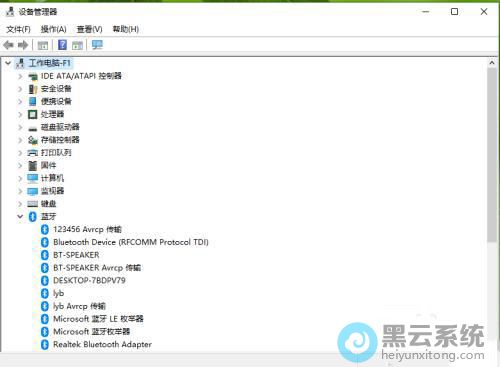Image resolution: width=500 pixels, height=367 pixels.
Task: Open the 查看(V) menu
Action: [89, 29]
